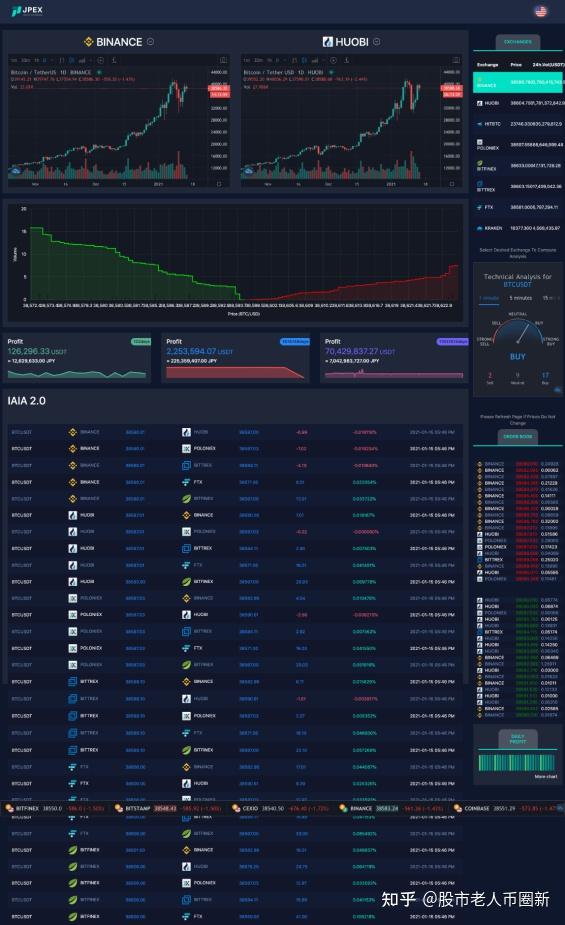Open the ORDER BOOK tab

tap(517, 437)
